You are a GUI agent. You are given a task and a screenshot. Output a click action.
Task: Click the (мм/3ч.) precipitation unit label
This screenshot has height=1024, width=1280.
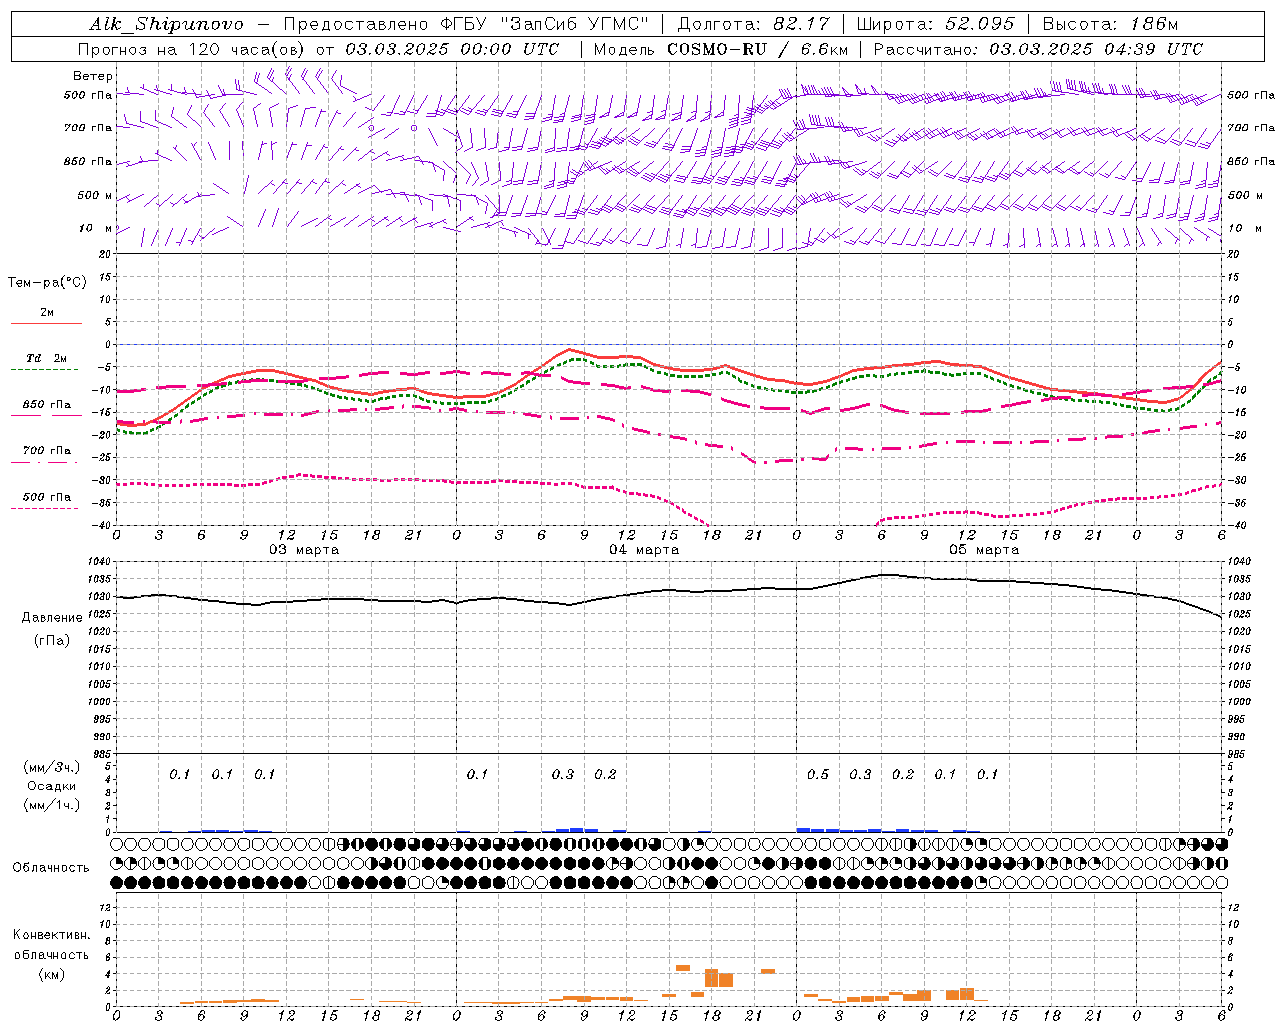click(x=52, y=767)
